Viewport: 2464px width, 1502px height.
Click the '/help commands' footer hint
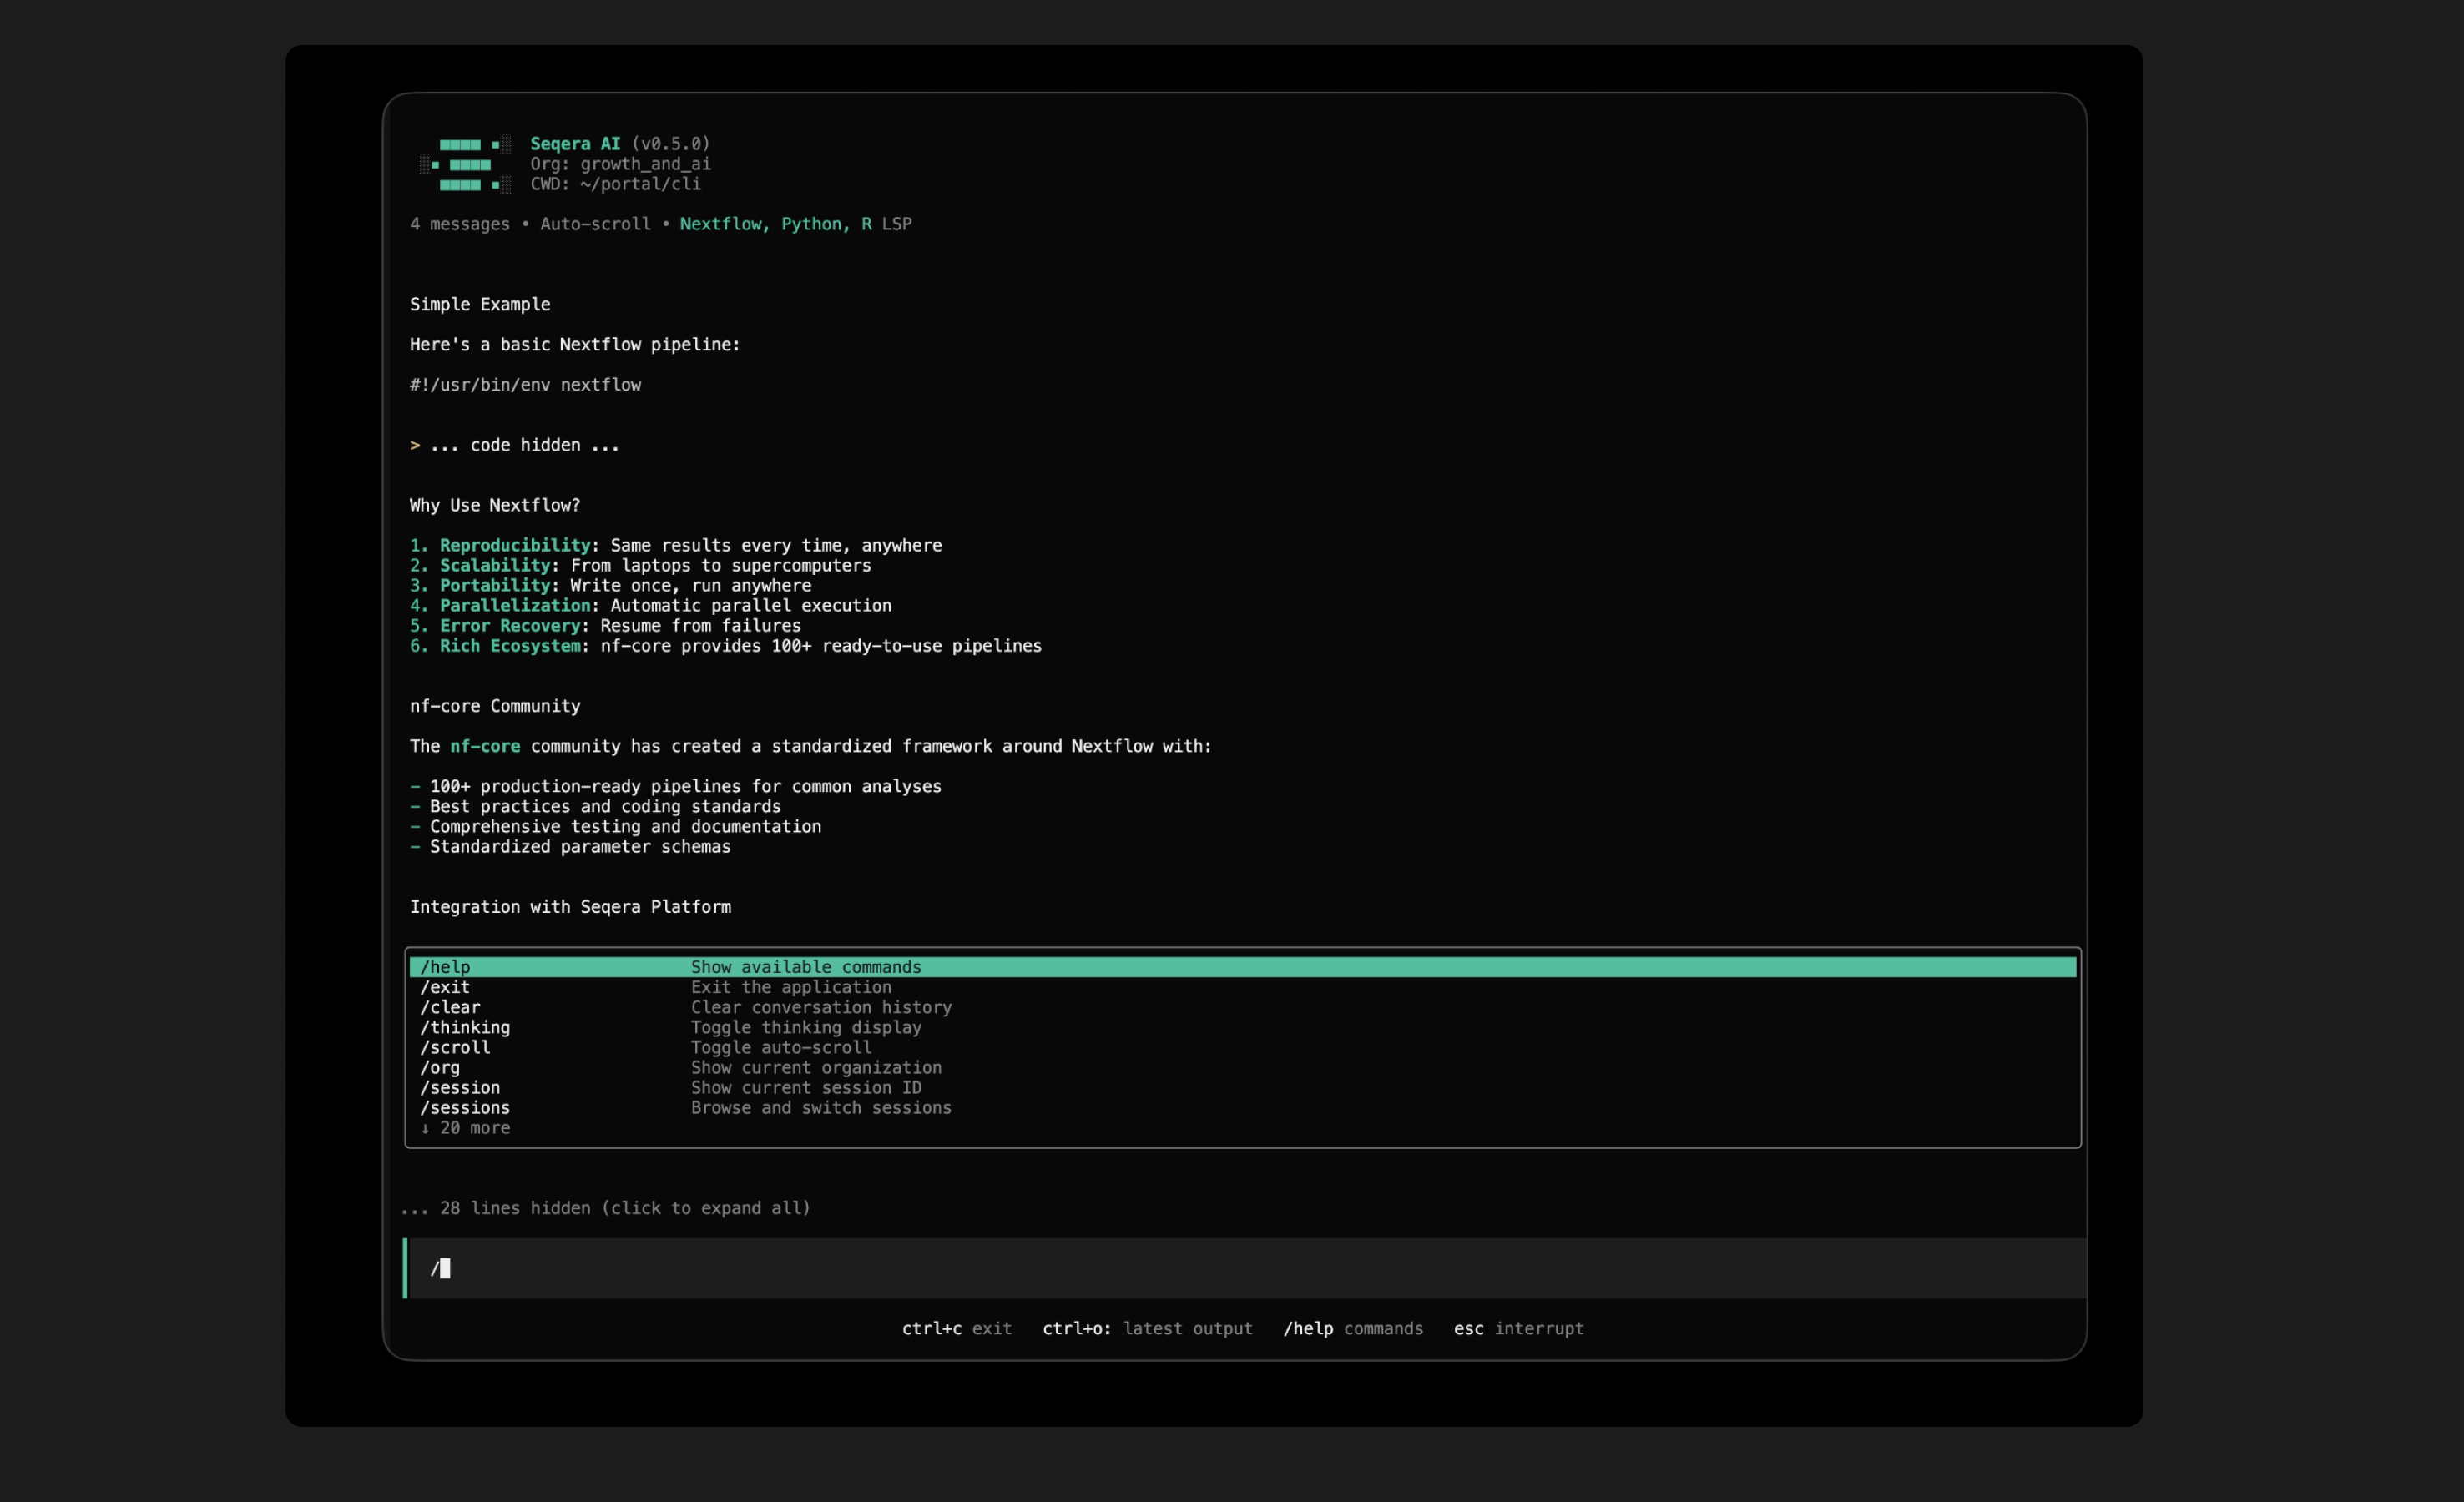tap(1352, 1328)
